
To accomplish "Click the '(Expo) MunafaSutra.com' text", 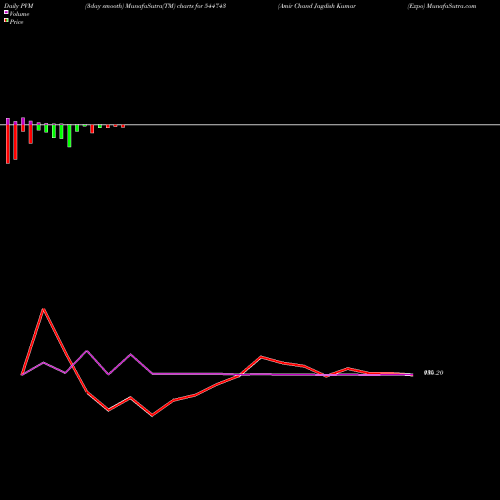I will coord(442,6).
